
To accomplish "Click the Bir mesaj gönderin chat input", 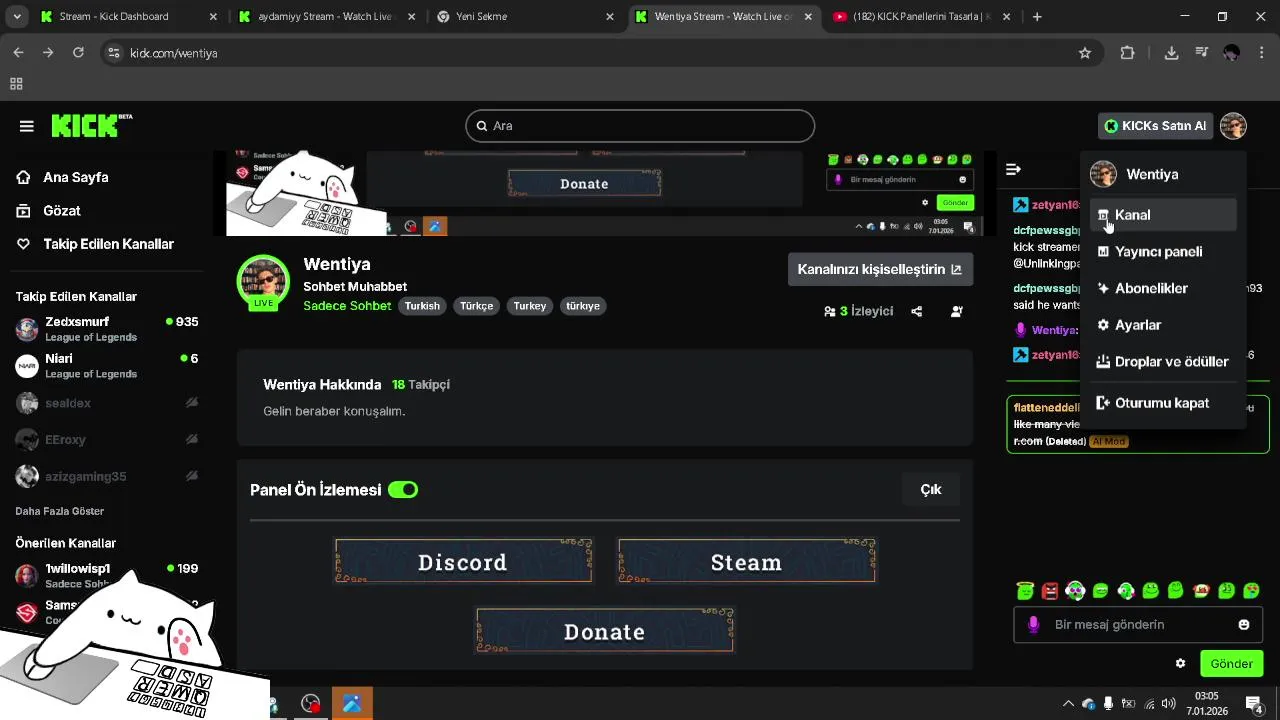I will click(x=1139, y=624).
